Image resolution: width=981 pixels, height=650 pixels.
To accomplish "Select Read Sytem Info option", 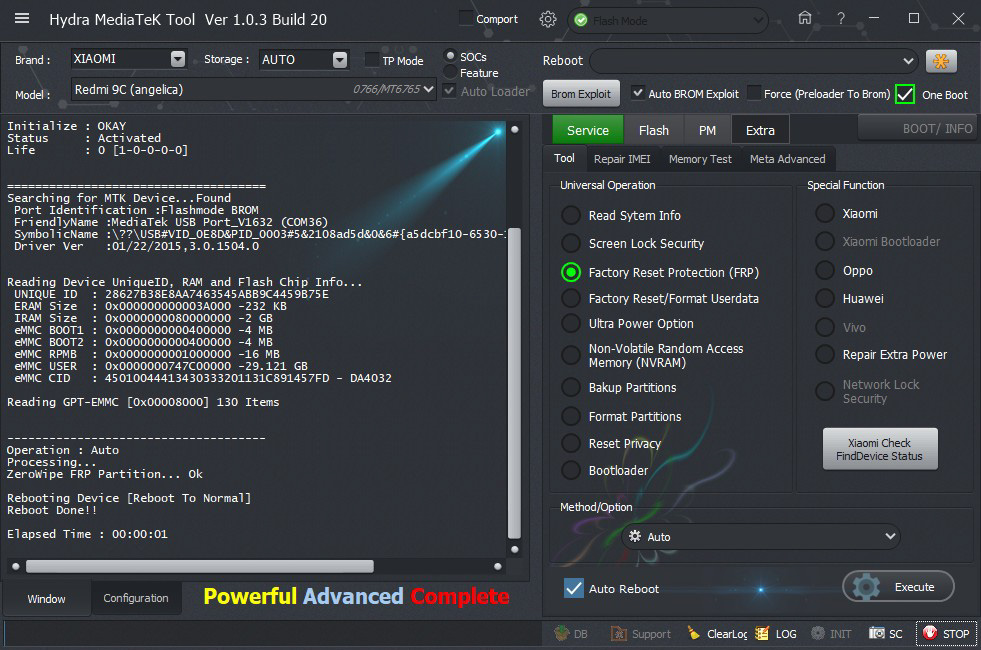I will pos(571,215).
